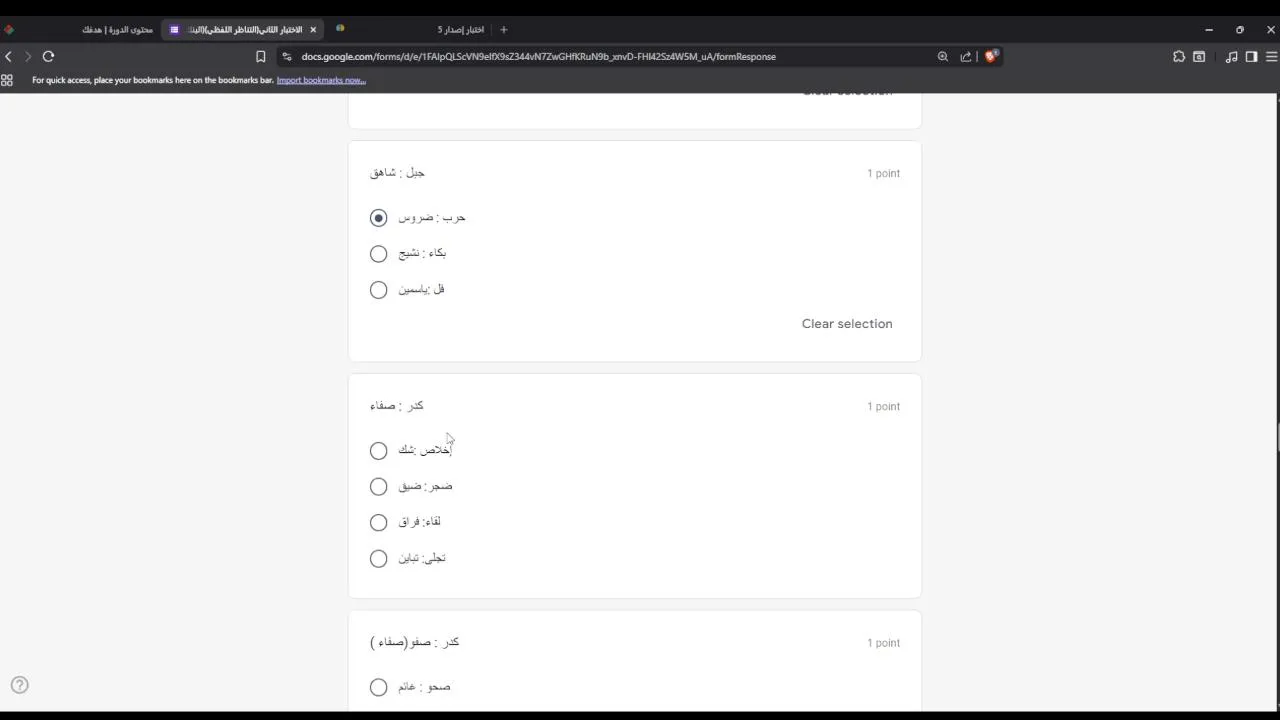
Task: Bookmark this page with the bookmark icon
Action: coord(261,57)
